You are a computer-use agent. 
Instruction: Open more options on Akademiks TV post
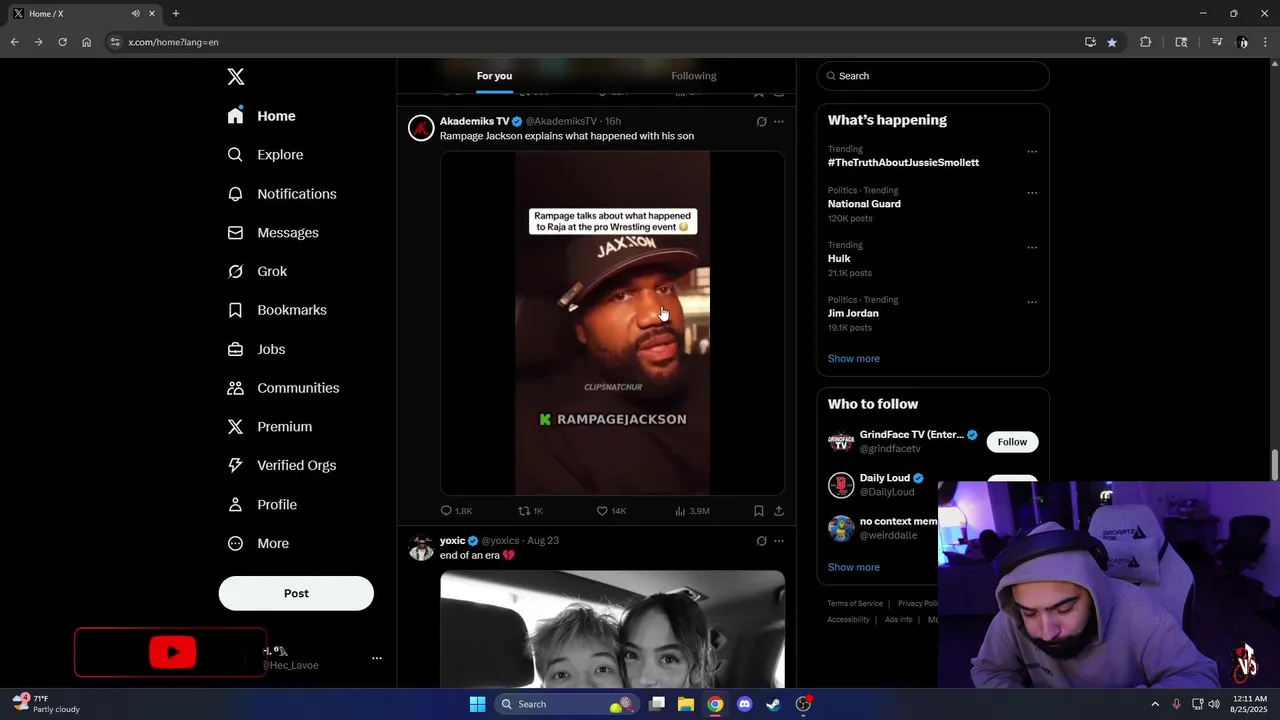click(x=779, y=122)
